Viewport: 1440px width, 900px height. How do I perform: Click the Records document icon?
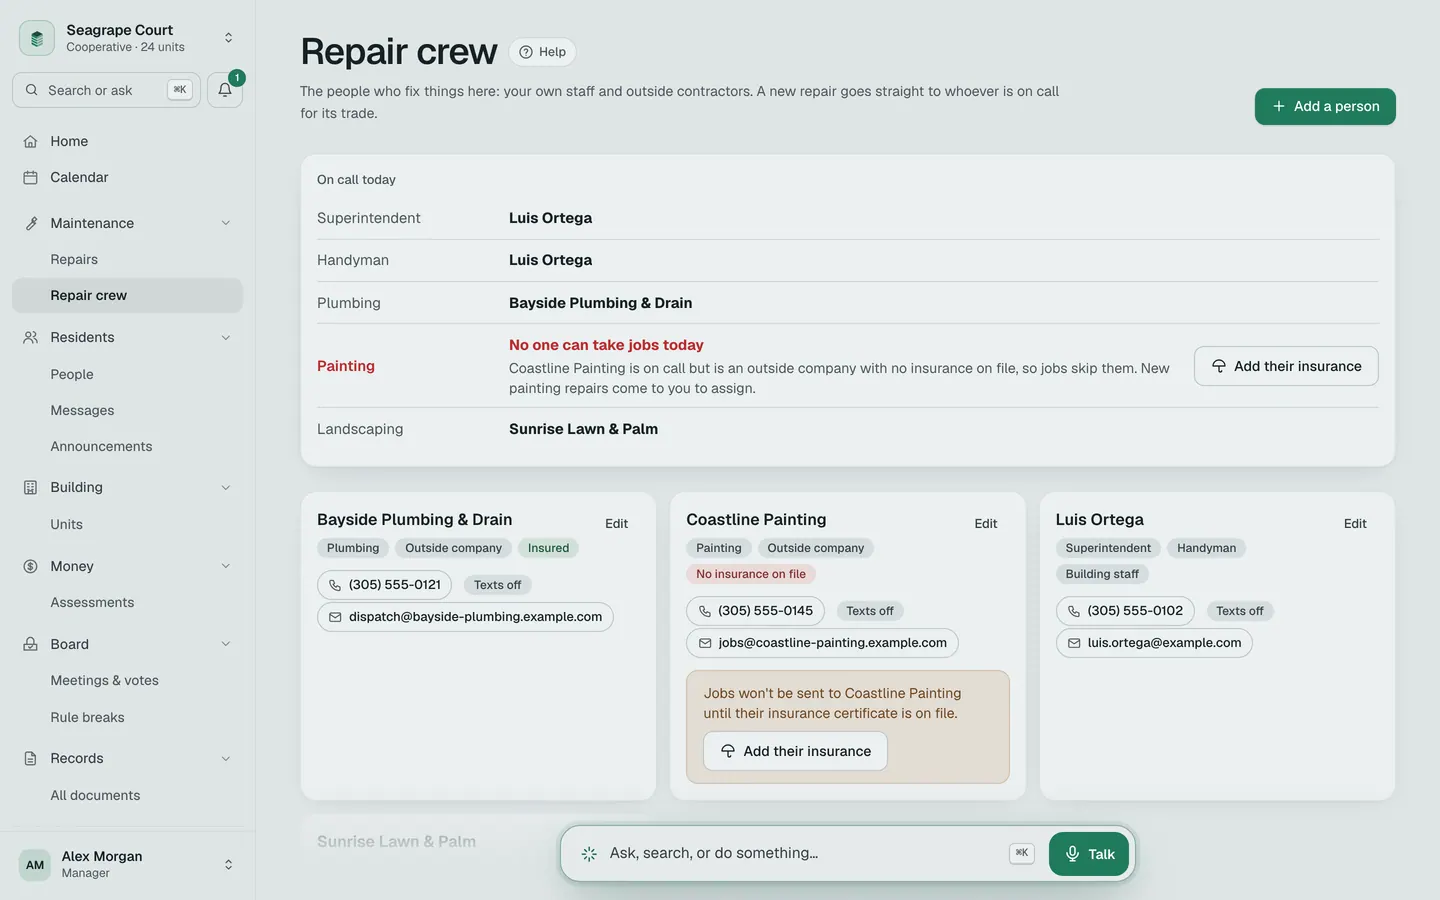point(31,758)
